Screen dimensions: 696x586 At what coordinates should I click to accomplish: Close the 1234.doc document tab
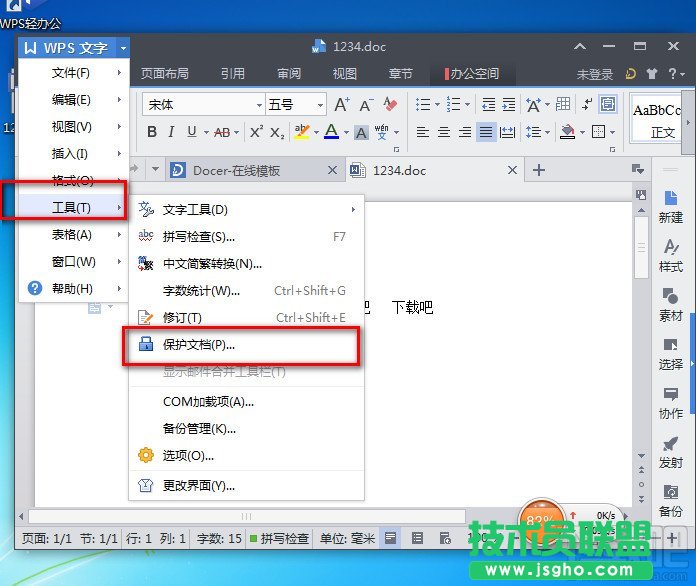(512, 170)
